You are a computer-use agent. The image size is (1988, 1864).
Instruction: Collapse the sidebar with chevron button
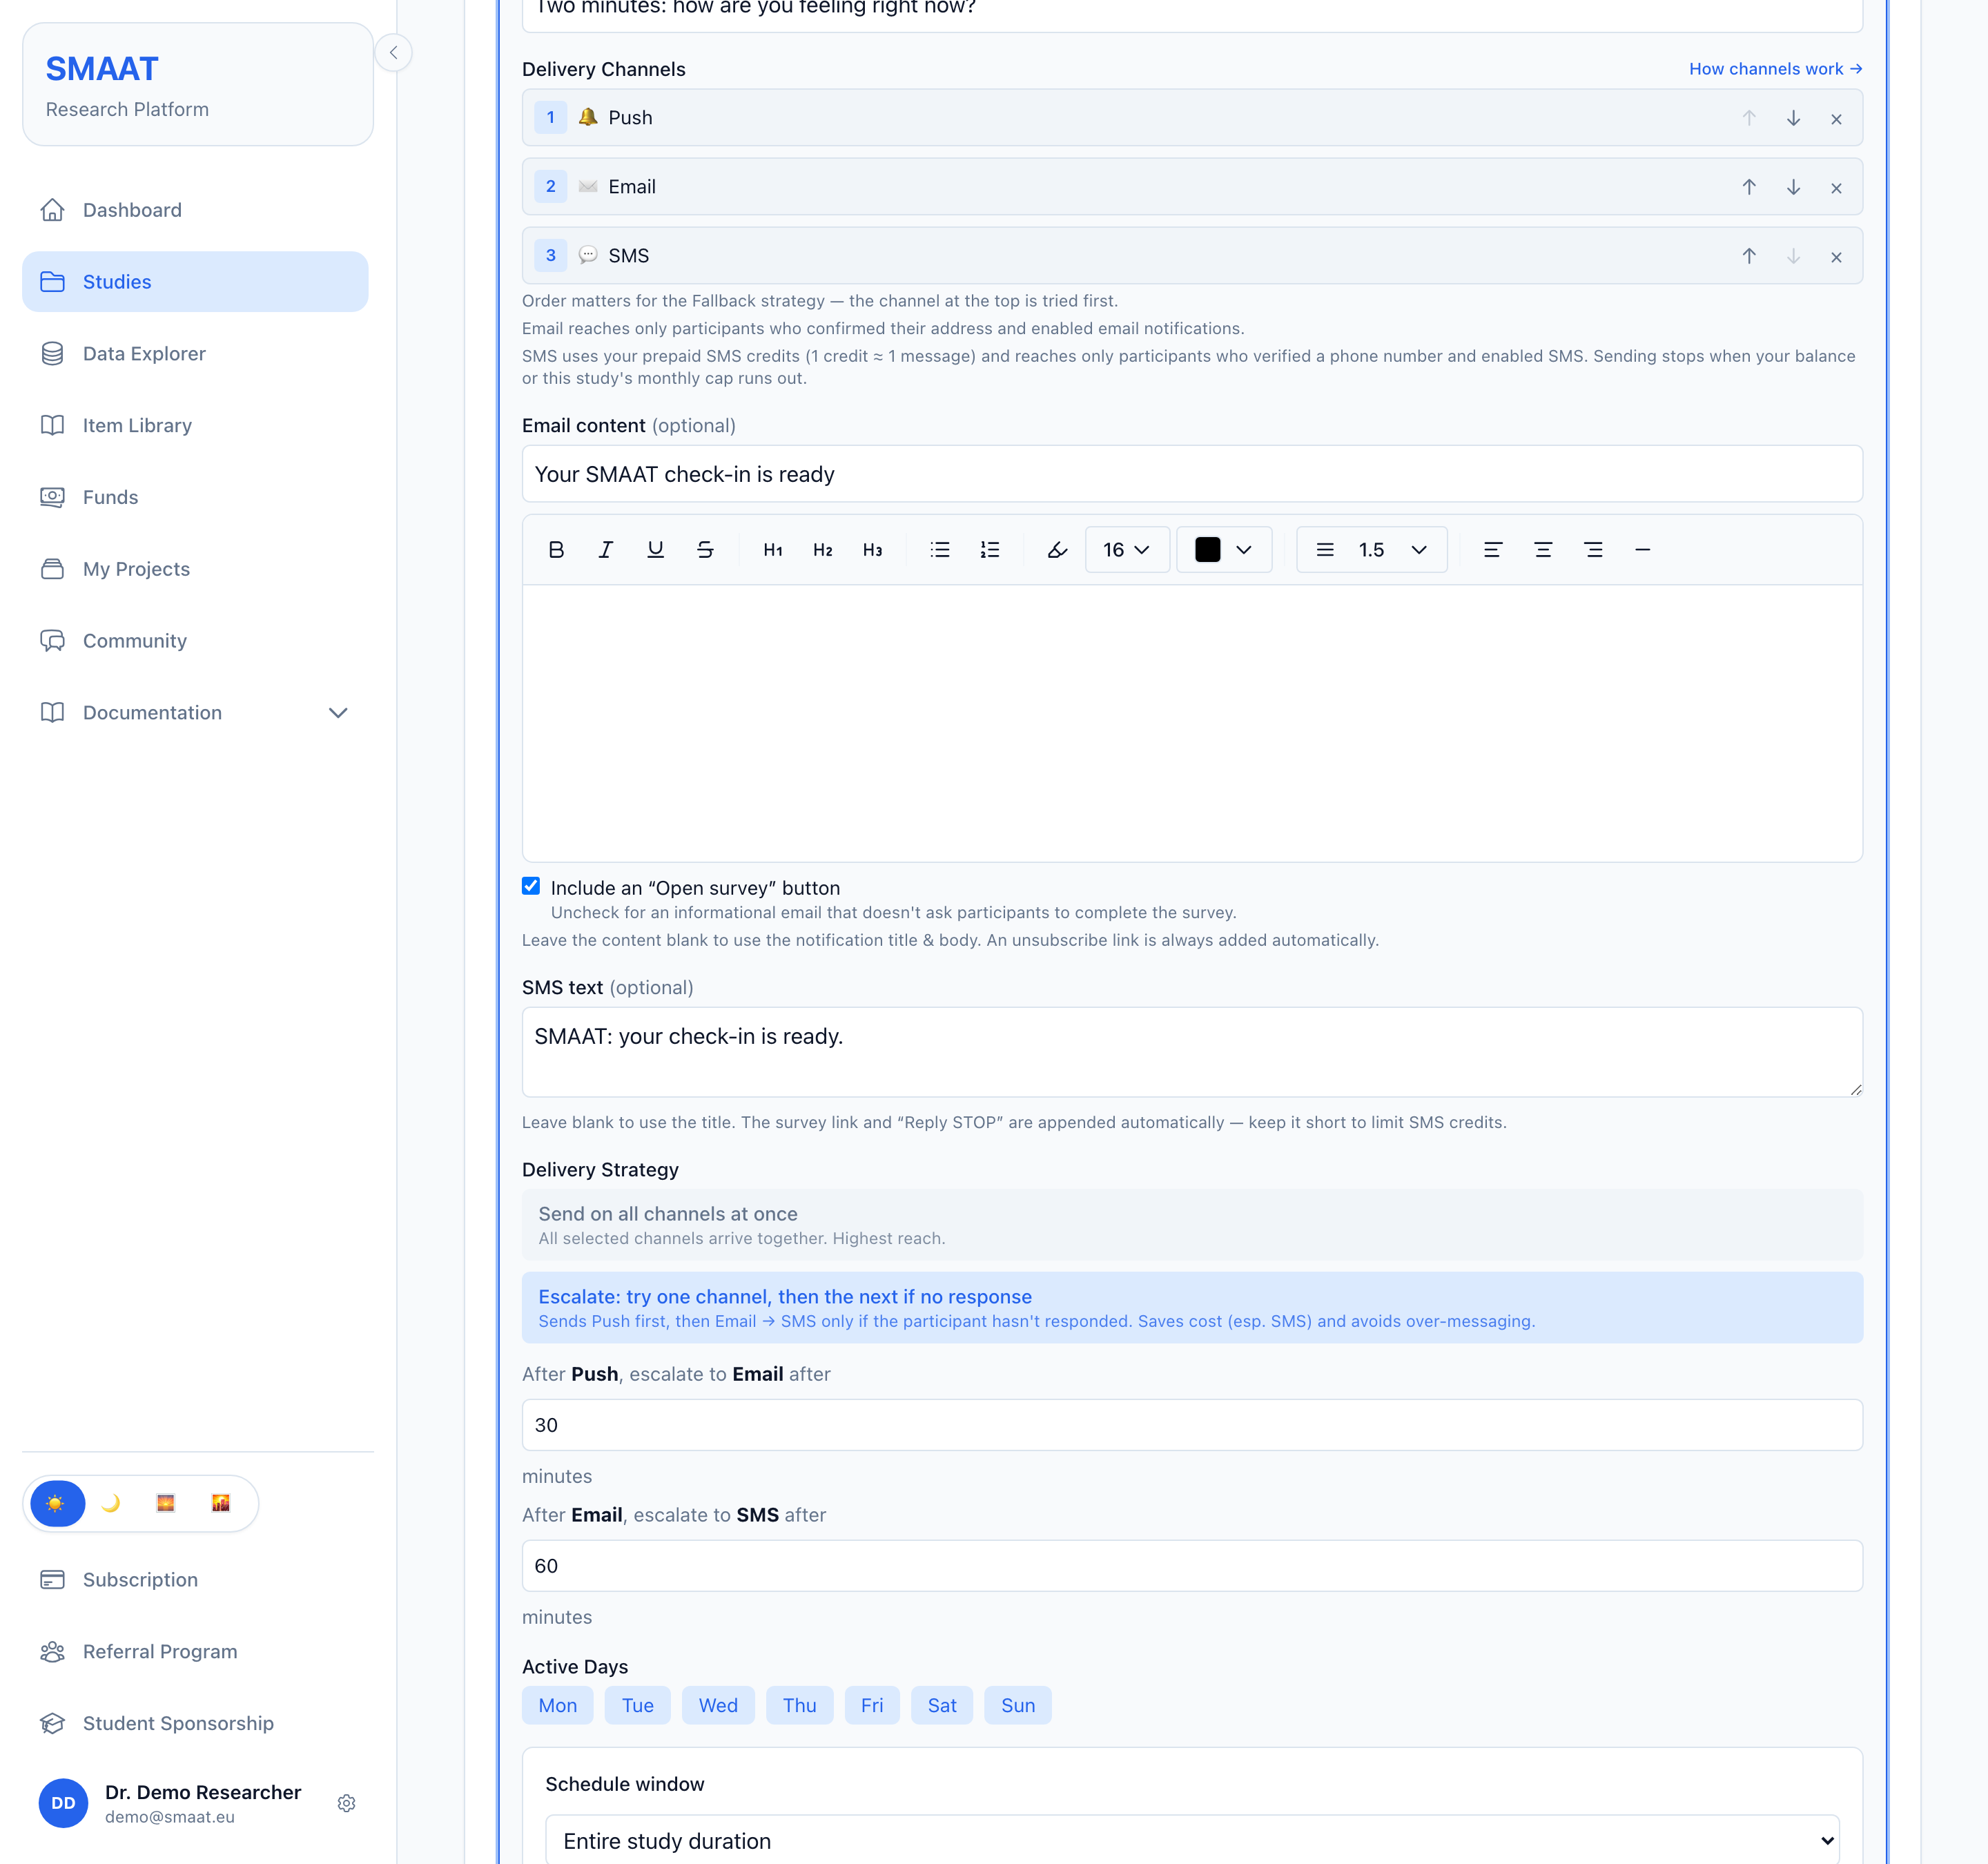[x=394, y=53]
